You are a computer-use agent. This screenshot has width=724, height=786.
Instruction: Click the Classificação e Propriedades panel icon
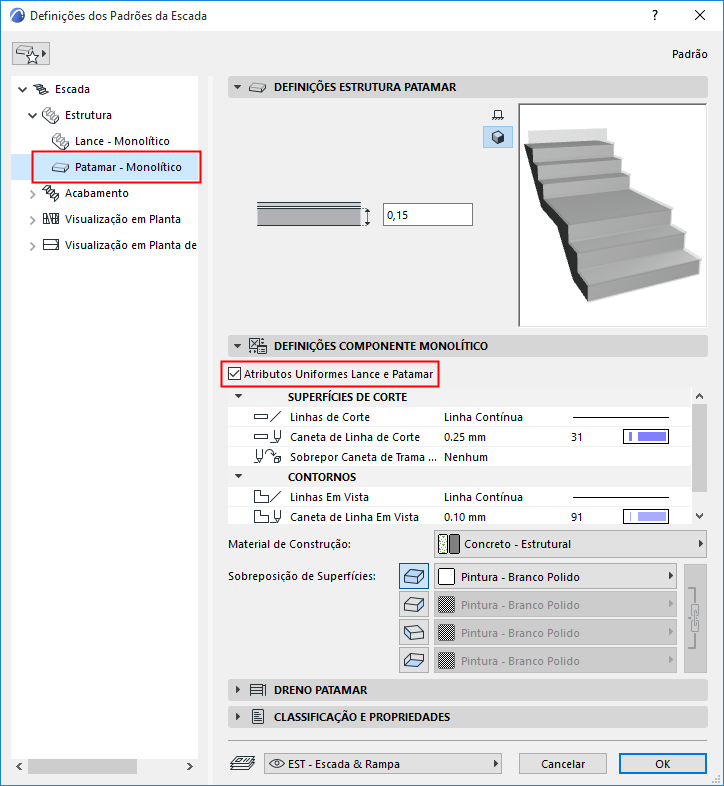pos(258,717)
